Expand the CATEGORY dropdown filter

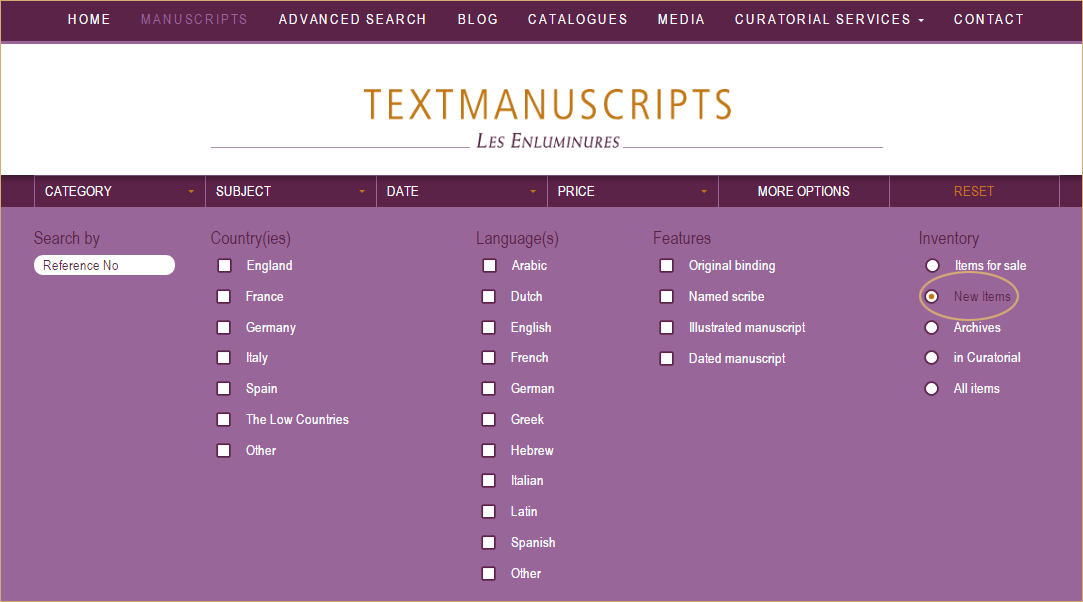[119, 191]
